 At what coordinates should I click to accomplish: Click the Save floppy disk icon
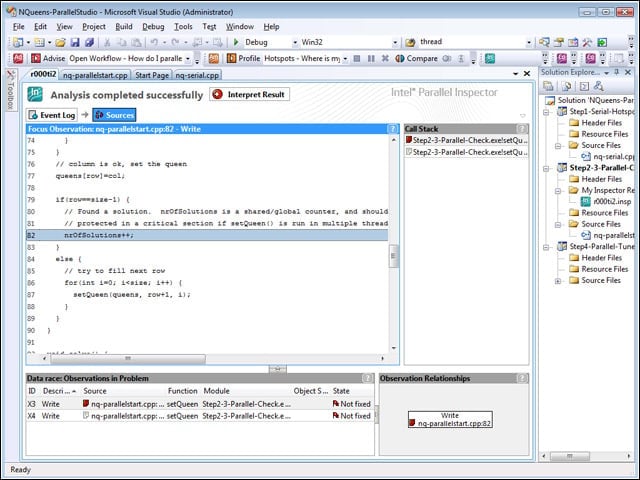tap(75, 42)
